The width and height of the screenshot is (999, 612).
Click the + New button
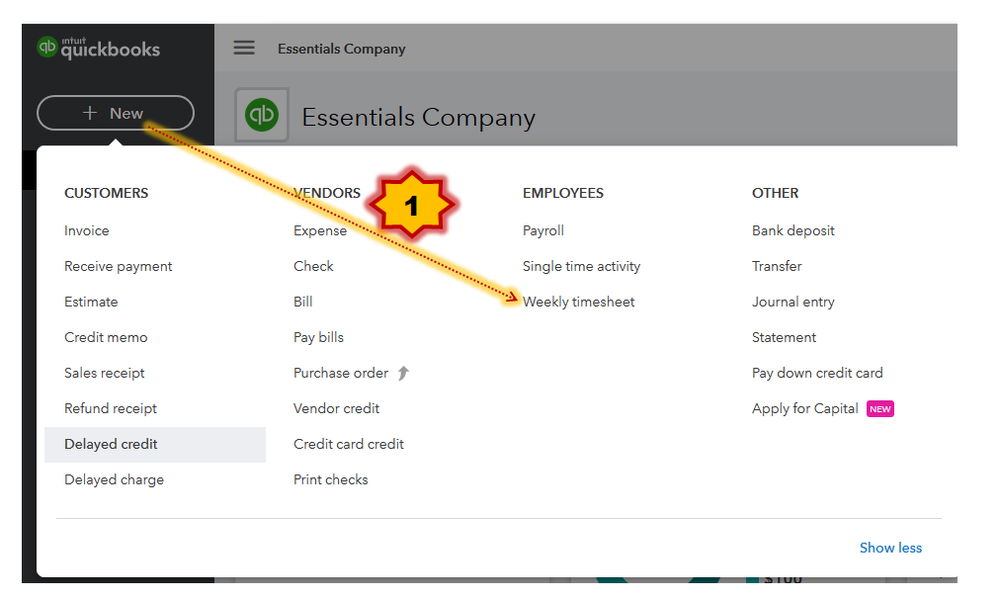[115, 113]
